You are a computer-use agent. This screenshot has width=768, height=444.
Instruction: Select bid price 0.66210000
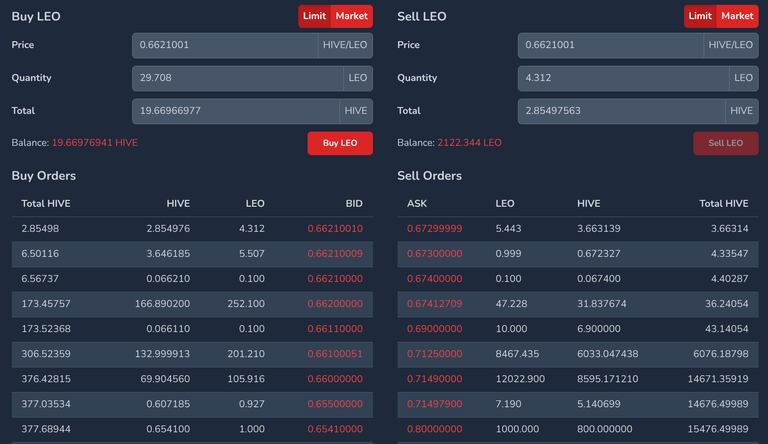pyautogui.click(x=335, y=278)
